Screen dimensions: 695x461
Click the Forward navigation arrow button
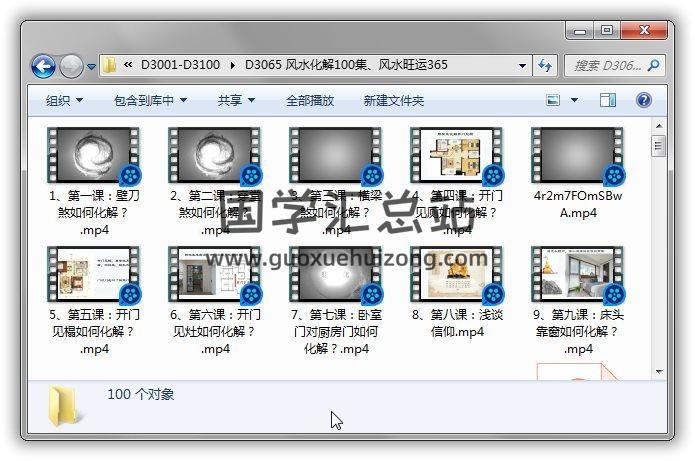(71, 67)
